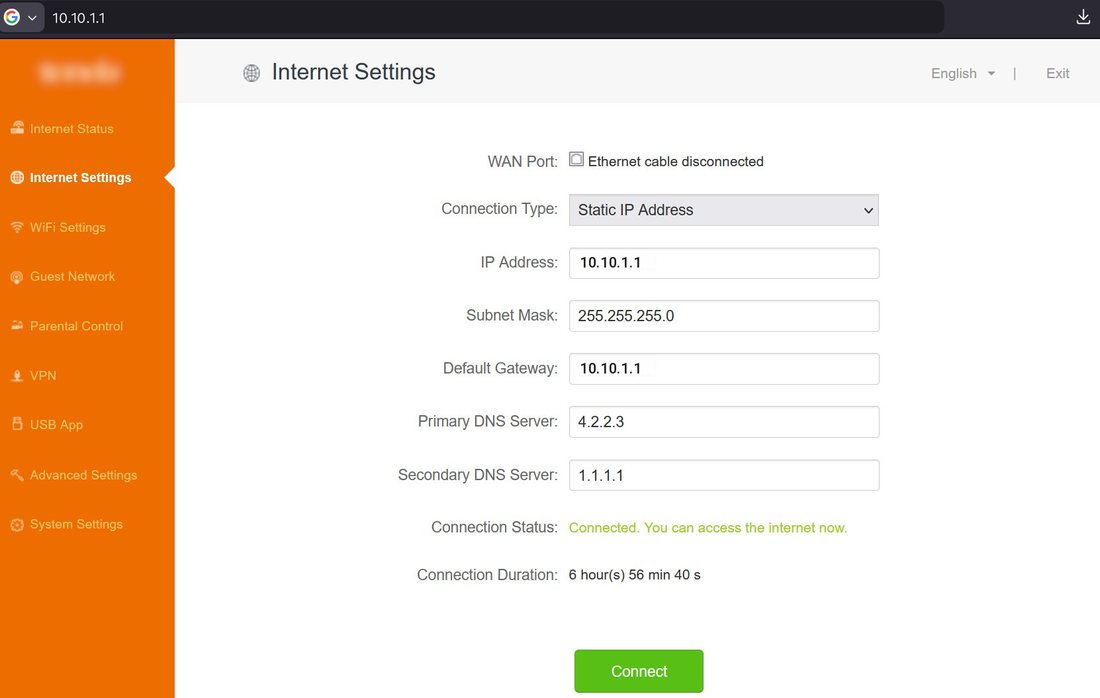Open the English language dropdown
The image size is (1100, 698).
tap(962, 74)
